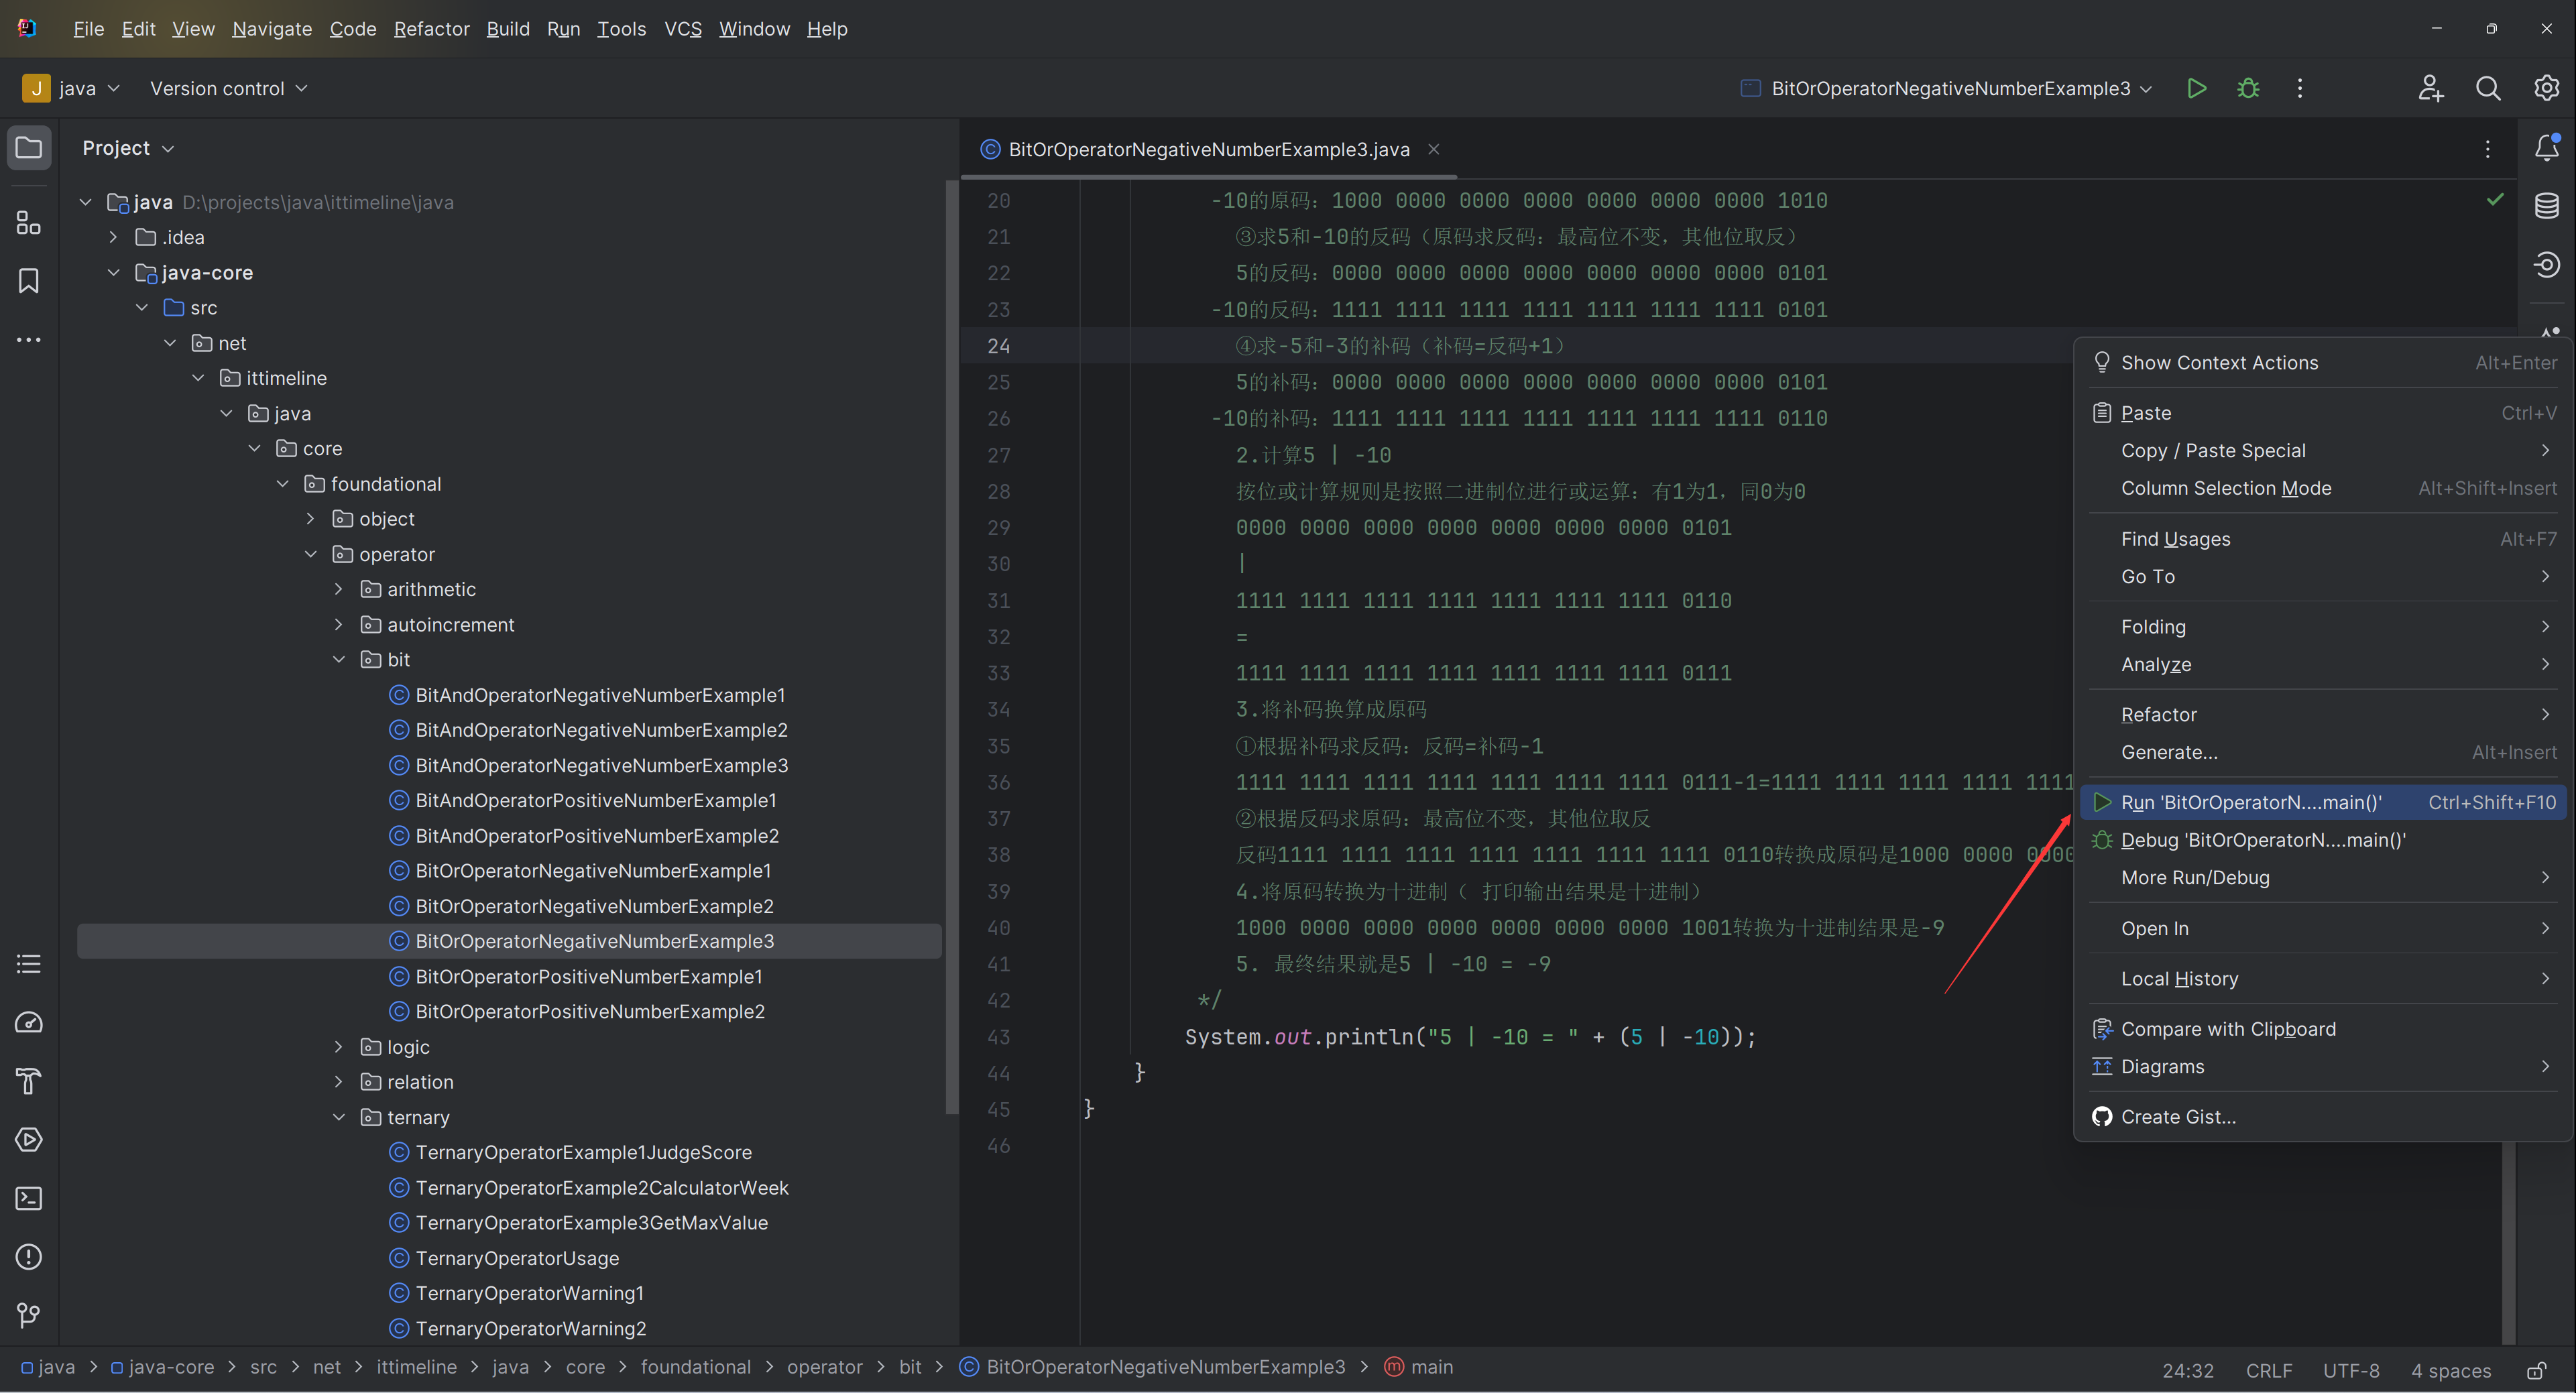Select Find Usages in context menu
2576x1393 pixels.
(2323, 539)
